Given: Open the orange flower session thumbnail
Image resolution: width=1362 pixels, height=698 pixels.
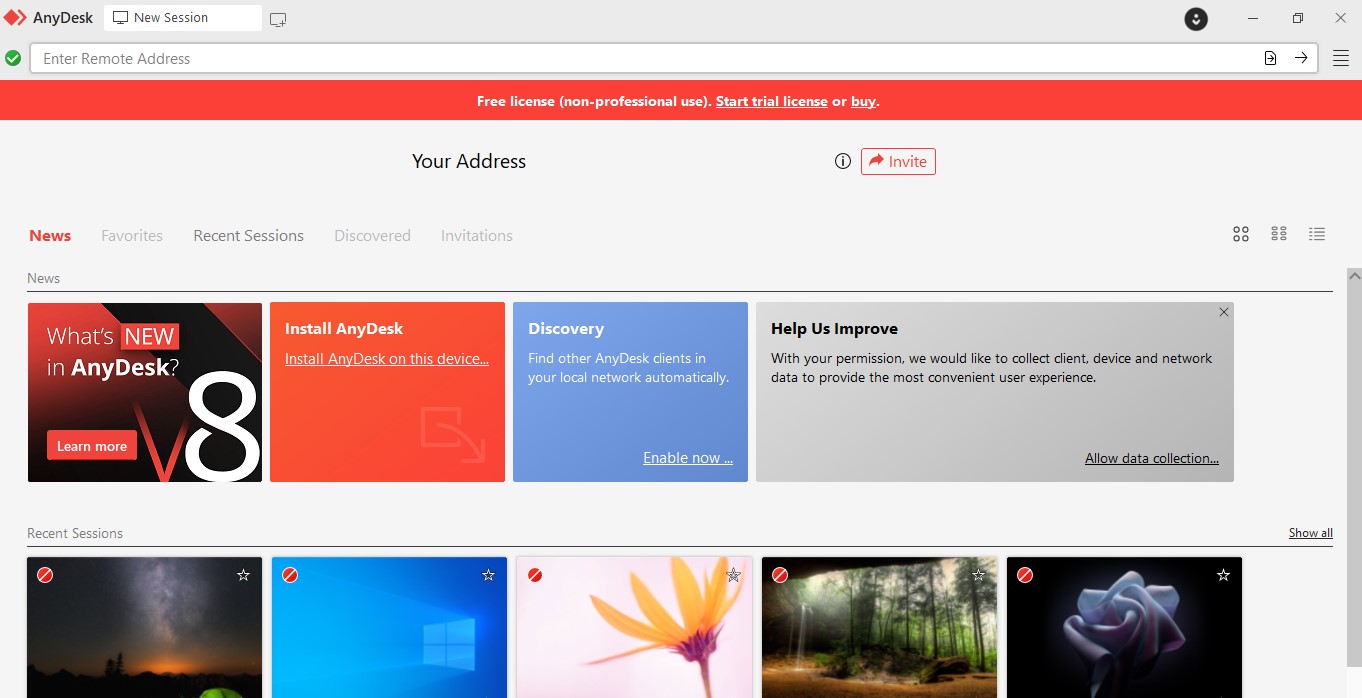Looking at the screenshot, I should (x=634, y=628).
